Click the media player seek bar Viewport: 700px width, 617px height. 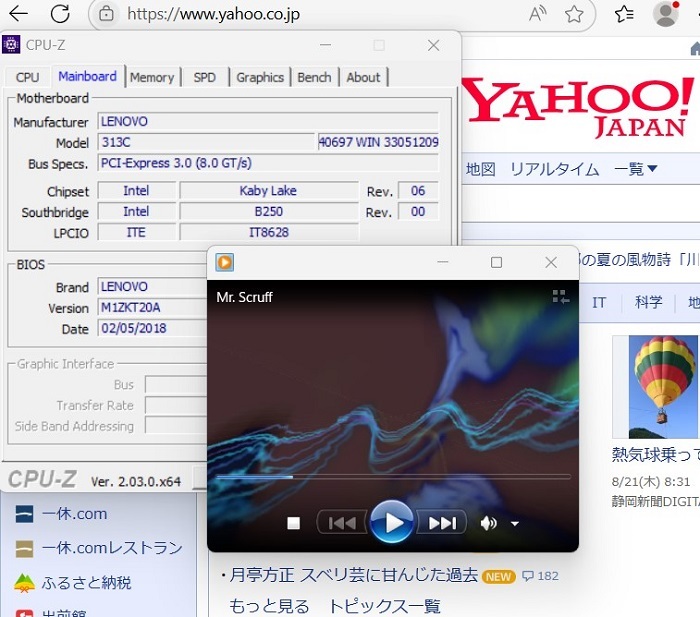(393, 477)
